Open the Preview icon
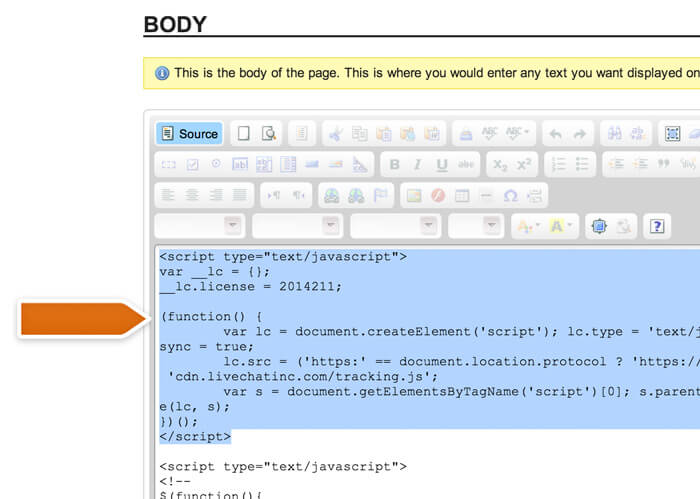The width and height of the screenshot is (700, 499). tap(268, 133)
